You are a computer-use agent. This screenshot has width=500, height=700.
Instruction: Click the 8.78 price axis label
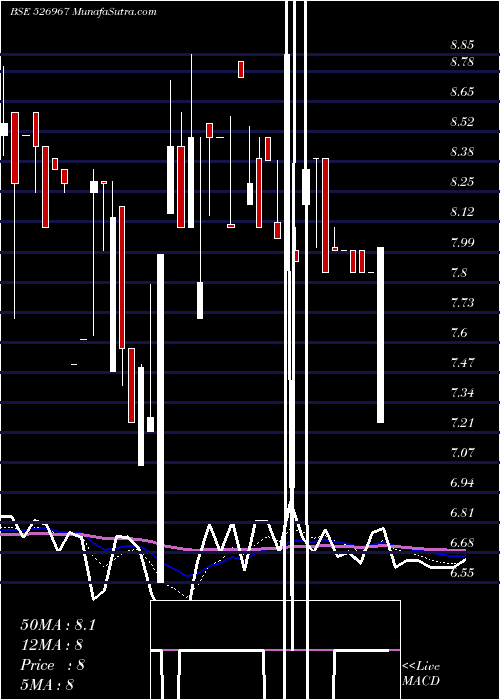point(462,62)
